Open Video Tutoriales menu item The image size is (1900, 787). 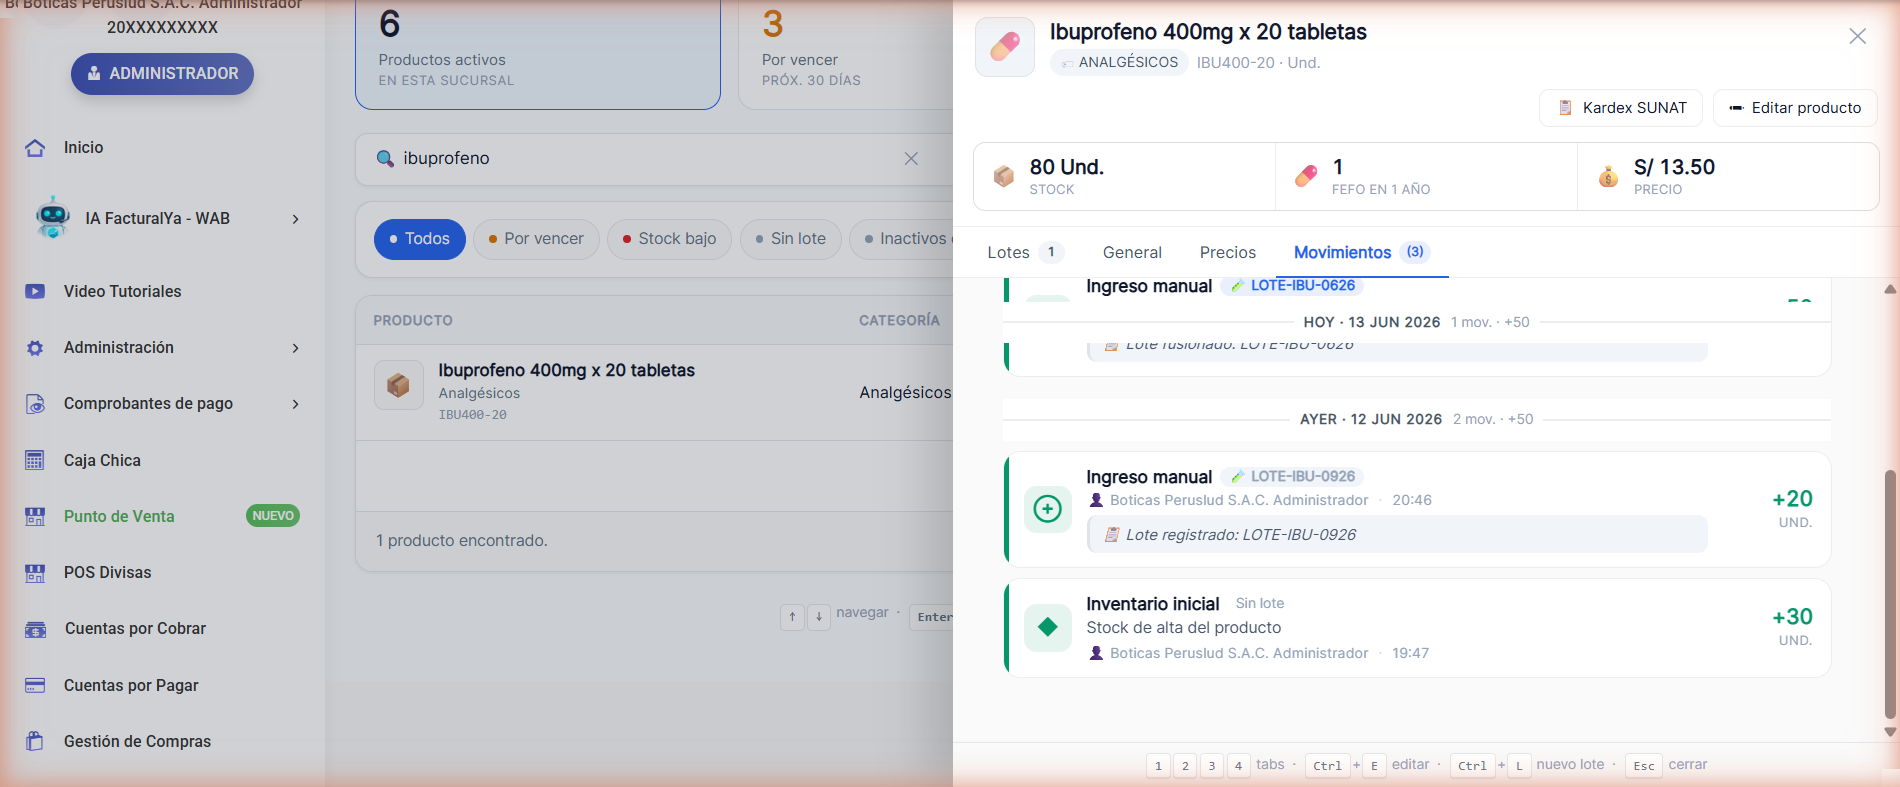pos(123,292)
